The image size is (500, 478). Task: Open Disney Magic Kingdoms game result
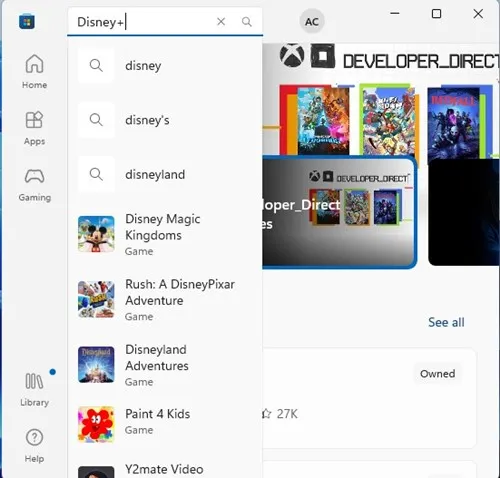click(x=165, y=234)
